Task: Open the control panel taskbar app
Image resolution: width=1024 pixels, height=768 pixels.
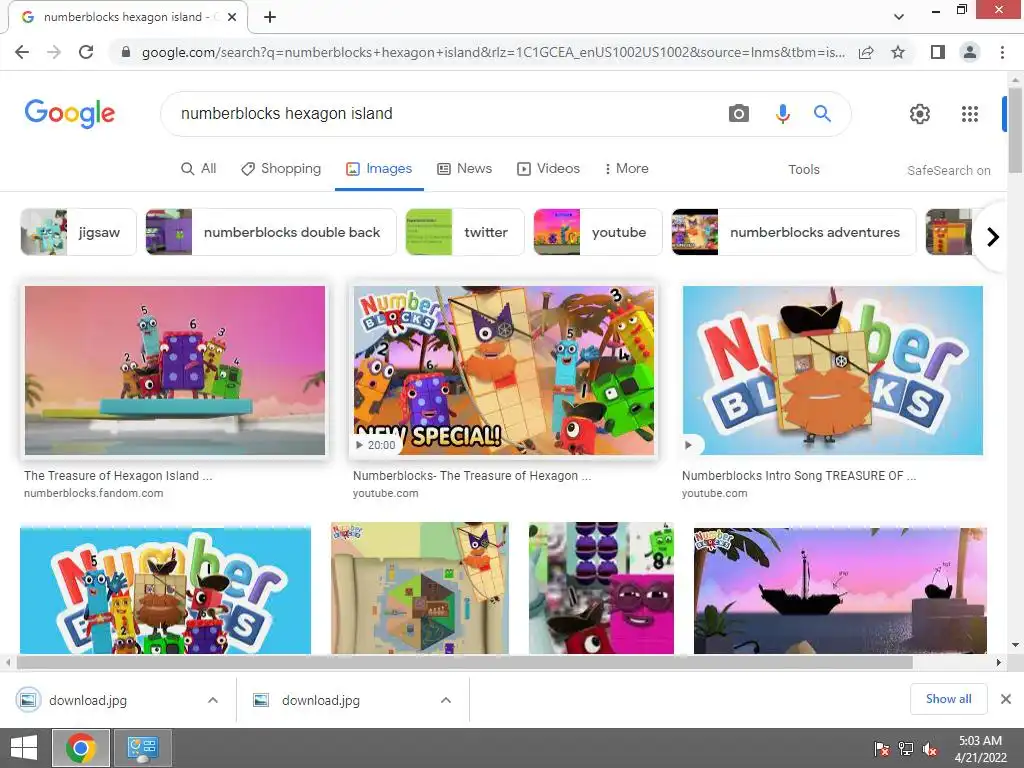Action: pyautogui.click(x=143, y=748)
